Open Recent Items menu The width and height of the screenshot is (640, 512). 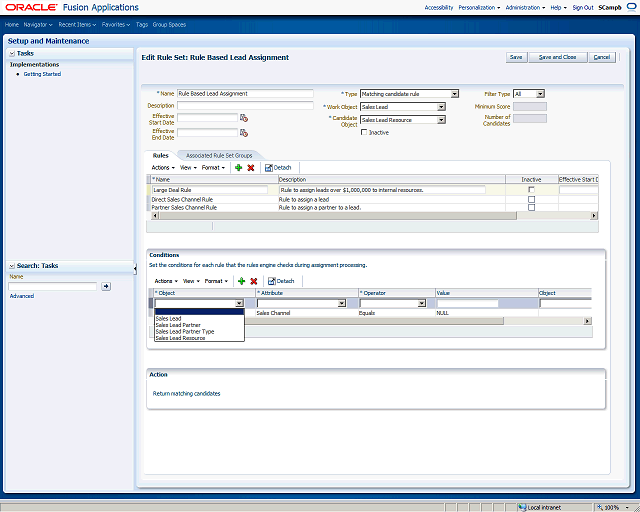[x=77, y=24]
